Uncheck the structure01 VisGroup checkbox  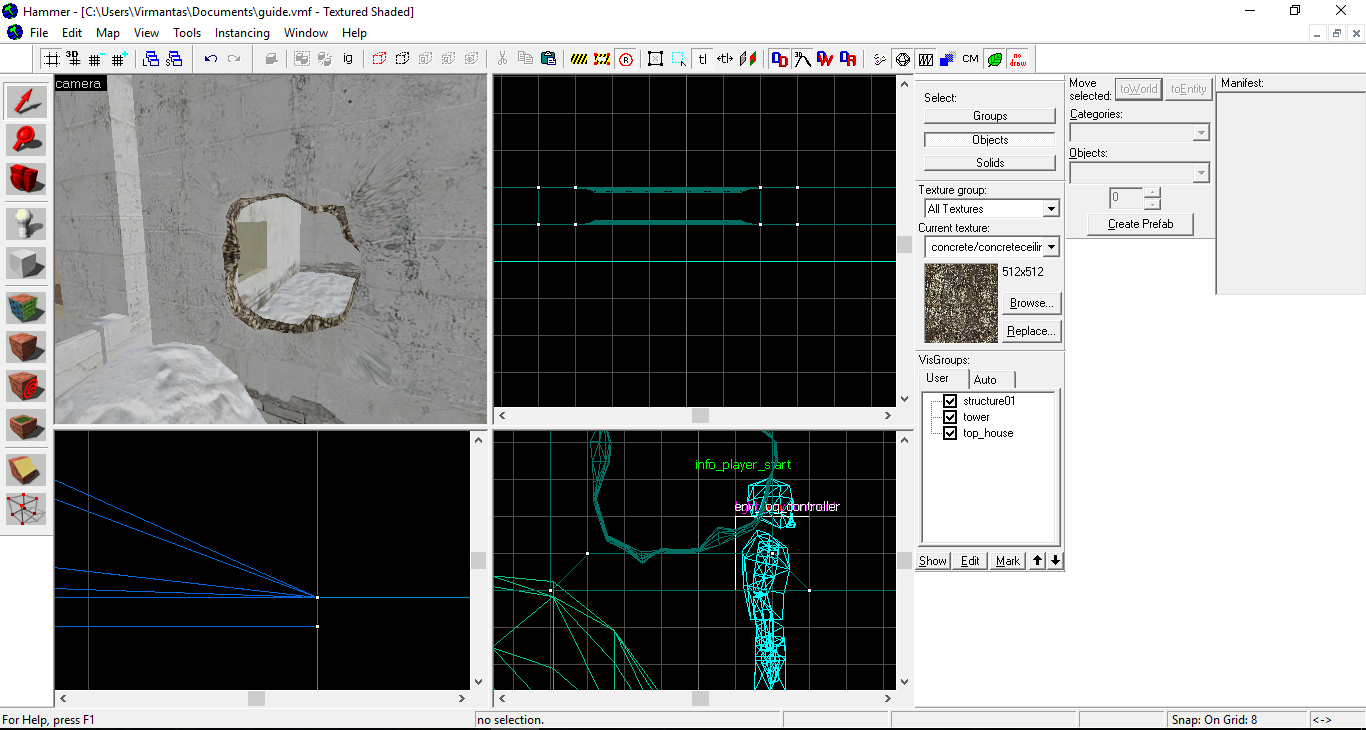(x=950, y=401)
